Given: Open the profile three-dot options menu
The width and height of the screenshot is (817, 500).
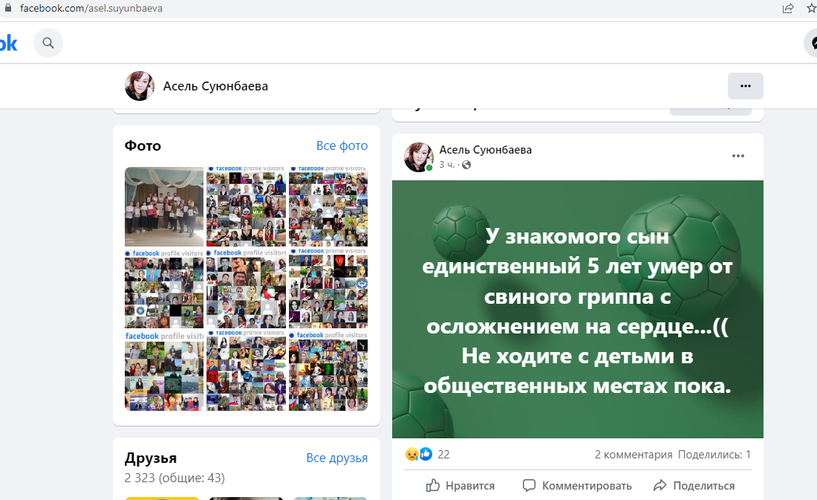Looking at the screenshot, I should coord(745,86).
